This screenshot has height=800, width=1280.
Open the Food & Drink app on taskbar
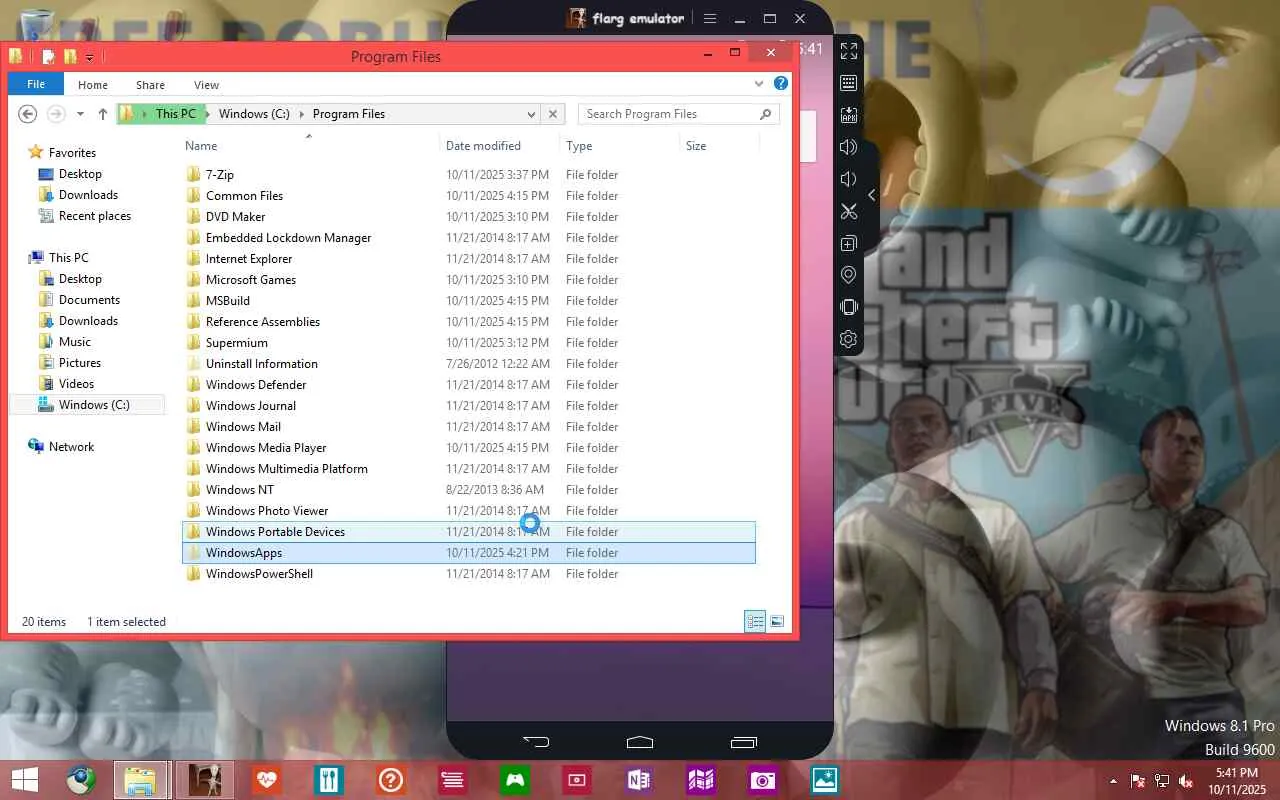(329, 780)
